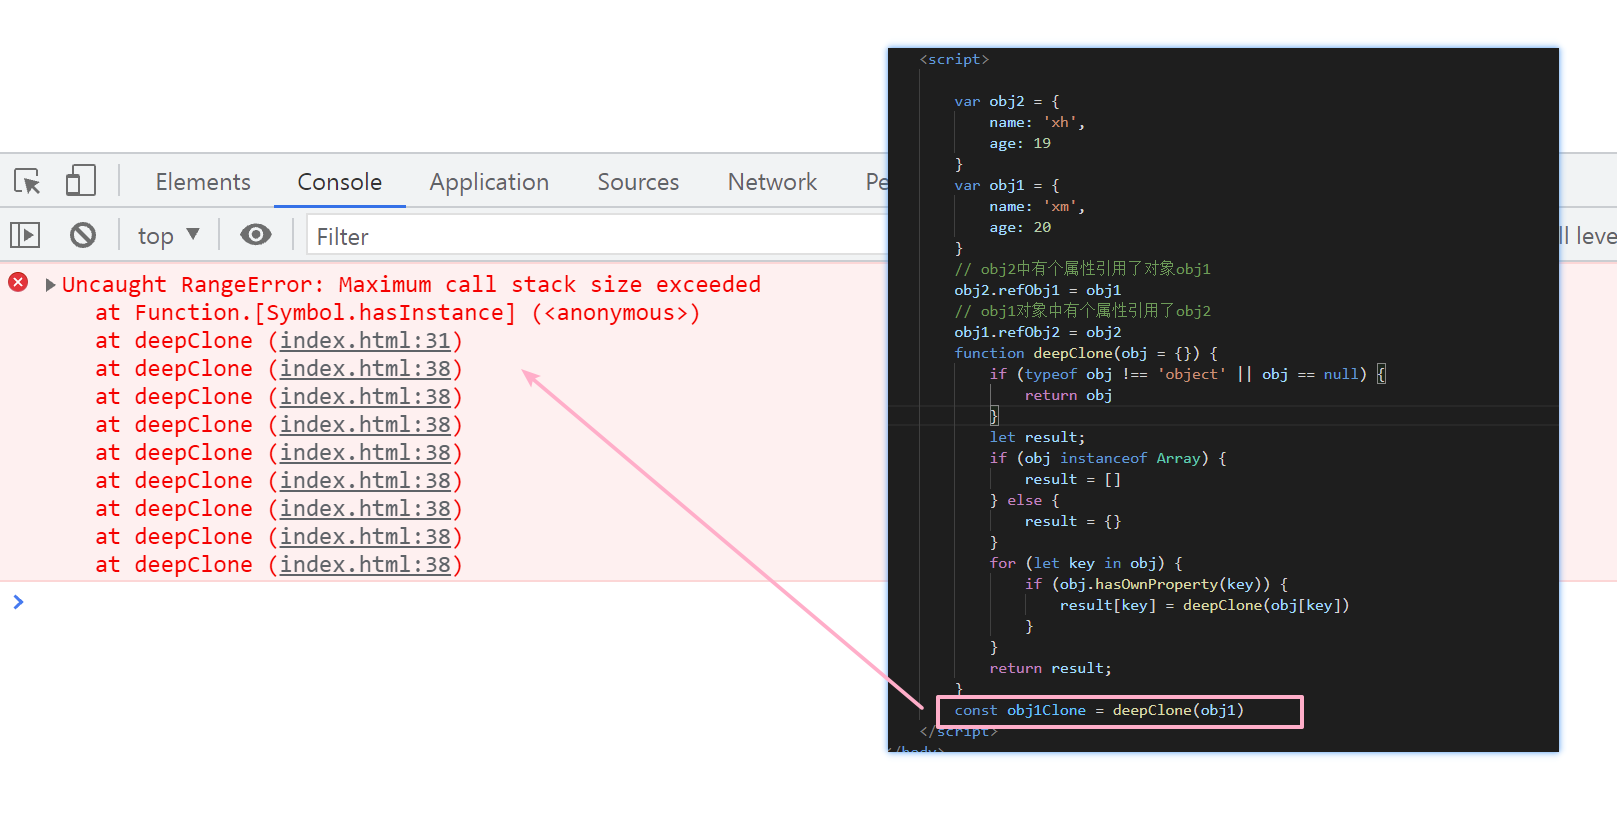Click 'obj1.refObj2 = obj2' code line

point(1037,332)
